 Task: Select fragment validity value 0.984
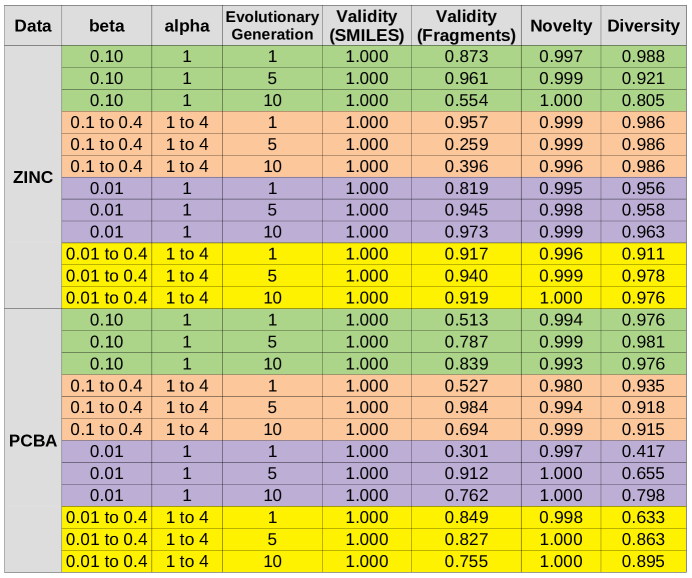(466, 408)
